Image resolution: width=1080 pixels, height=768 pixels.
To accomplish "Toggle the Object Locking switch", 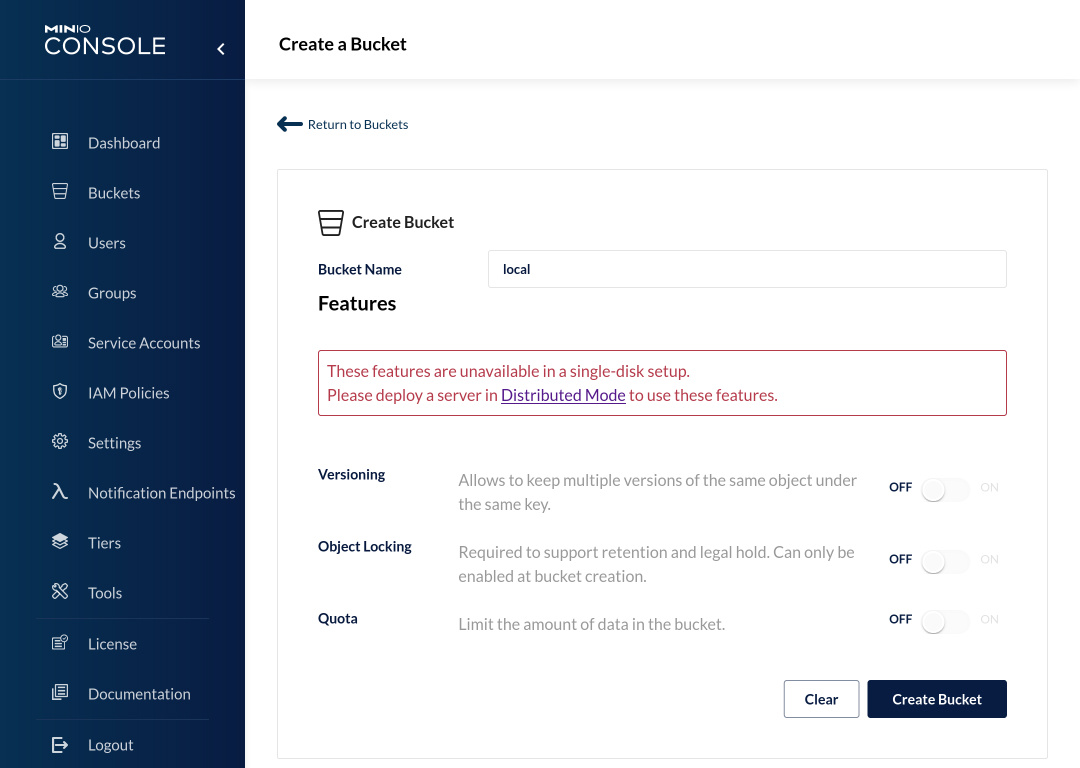I will pos(944,562).
